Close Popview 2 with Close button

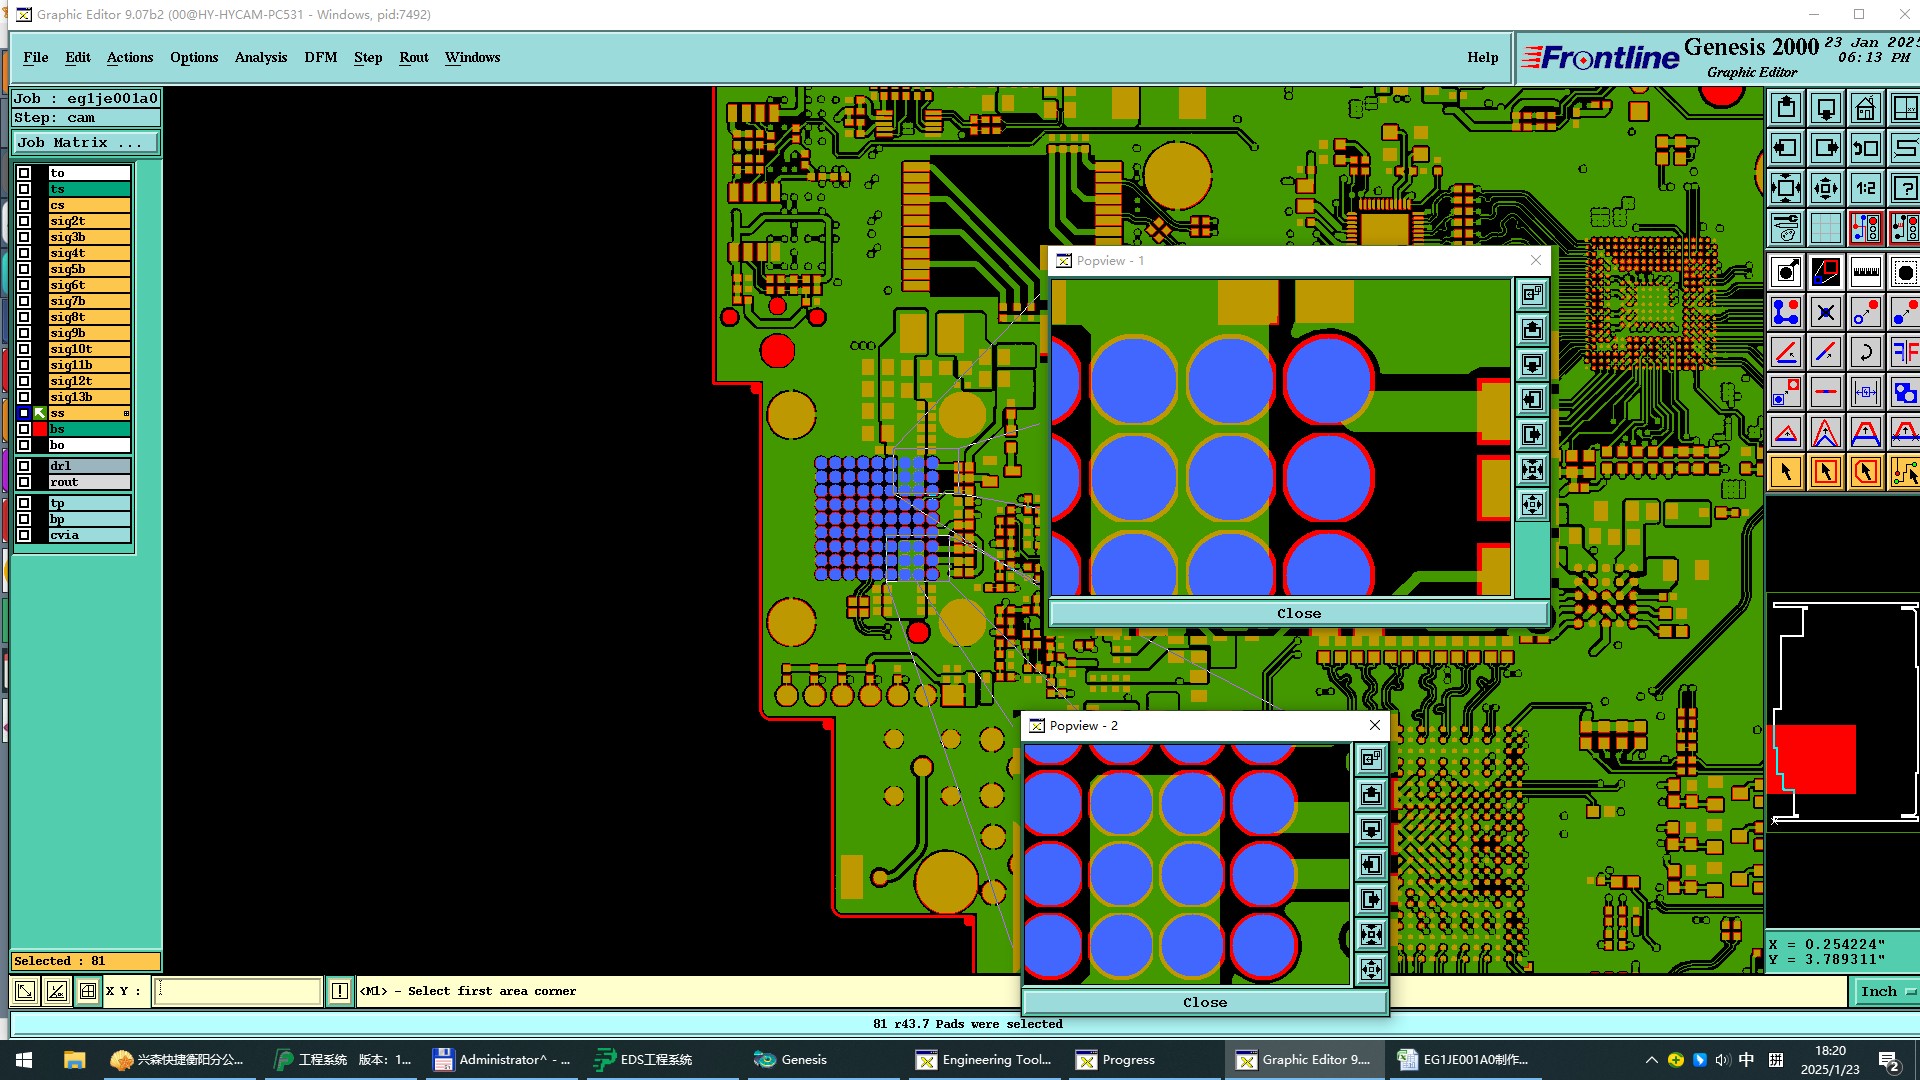pos(1204,1002)
